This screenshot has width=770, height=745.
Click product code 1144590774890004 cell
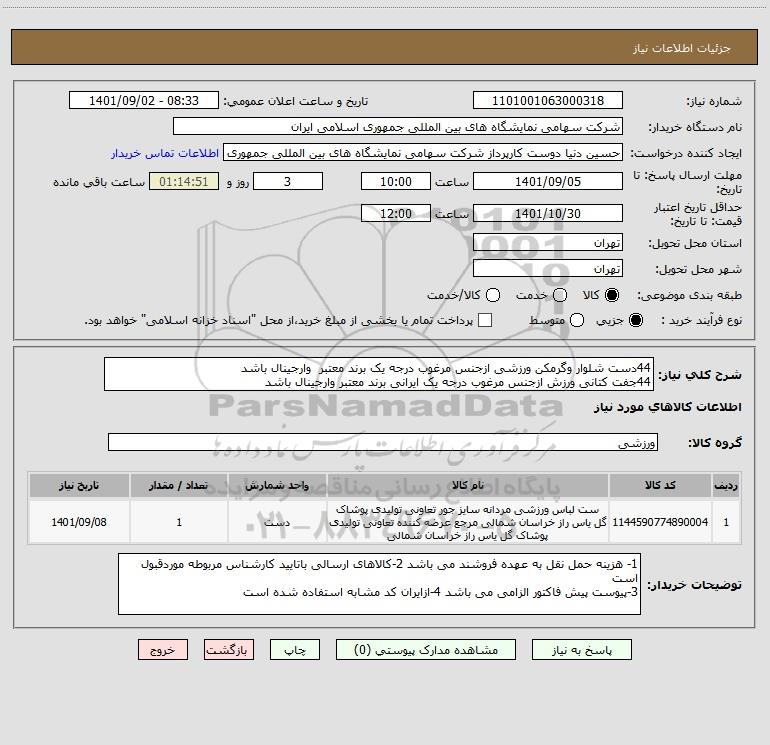click(660, 522)
